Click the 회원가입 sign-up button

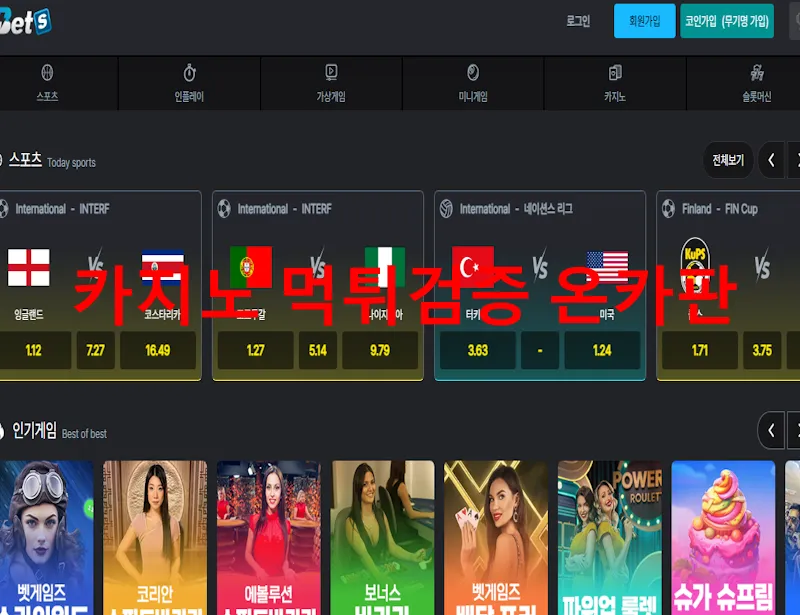[x=644, y=21]
